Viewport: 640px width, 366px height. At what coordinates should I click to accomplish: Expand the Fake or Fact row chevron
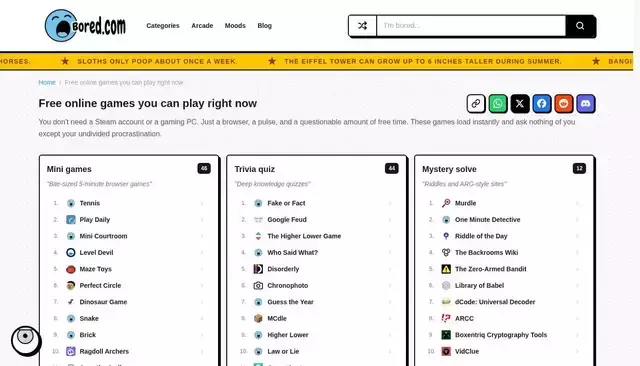390,203
